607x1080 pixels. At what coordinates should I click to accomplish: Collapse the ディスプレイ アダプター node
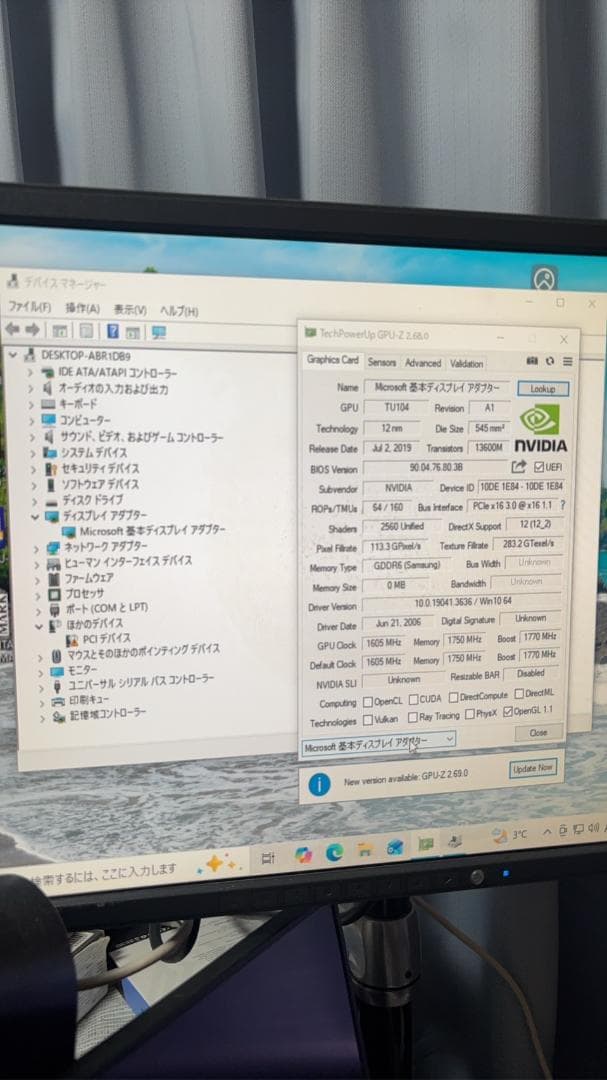click(x=35, y=516)
